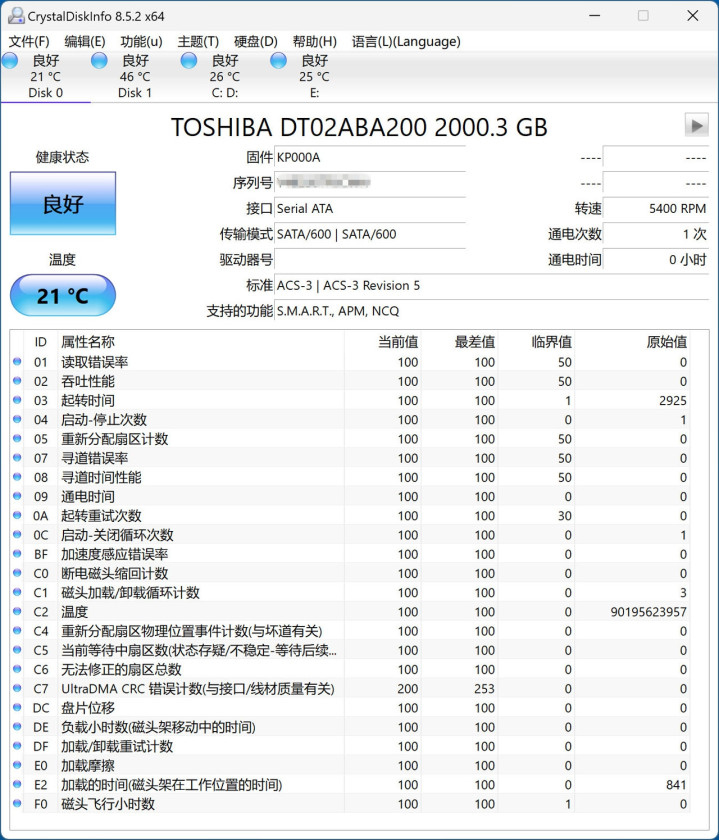Image resolution: width=719 pixels, height=840 pixels.
Task: Click status dot for C6 无法修正的扇区总数
Action: [x=17, y=669]
